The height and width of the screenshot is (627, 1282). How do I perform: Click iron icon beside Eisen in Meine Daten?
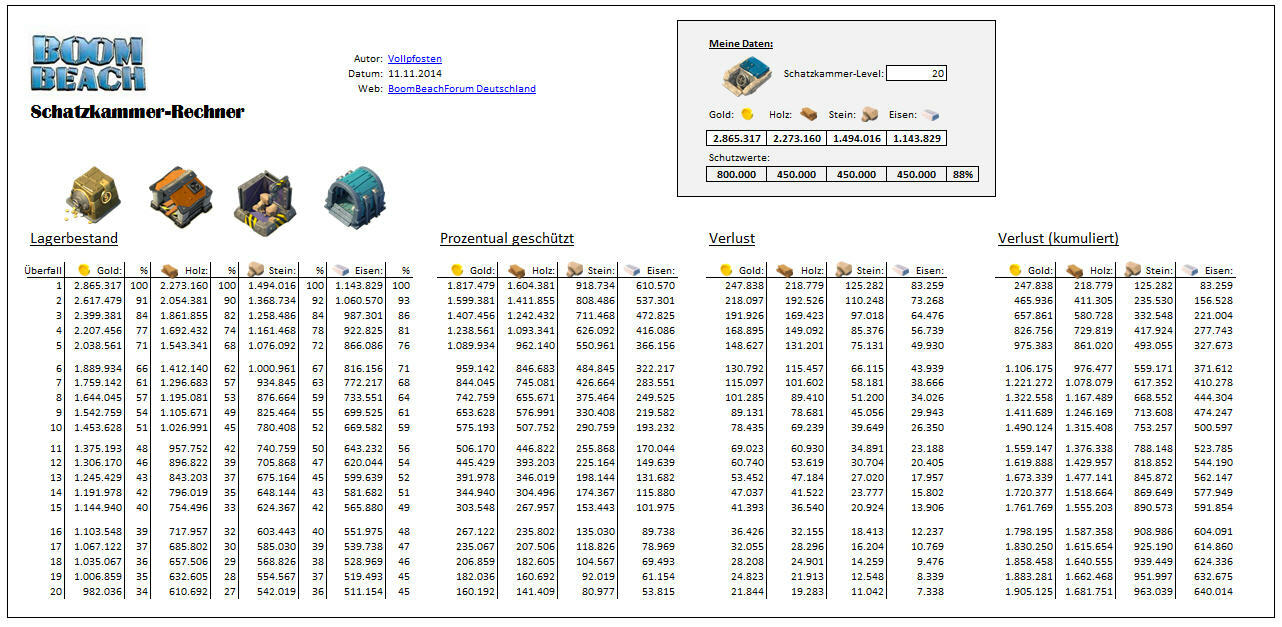(x=931, y=115)
